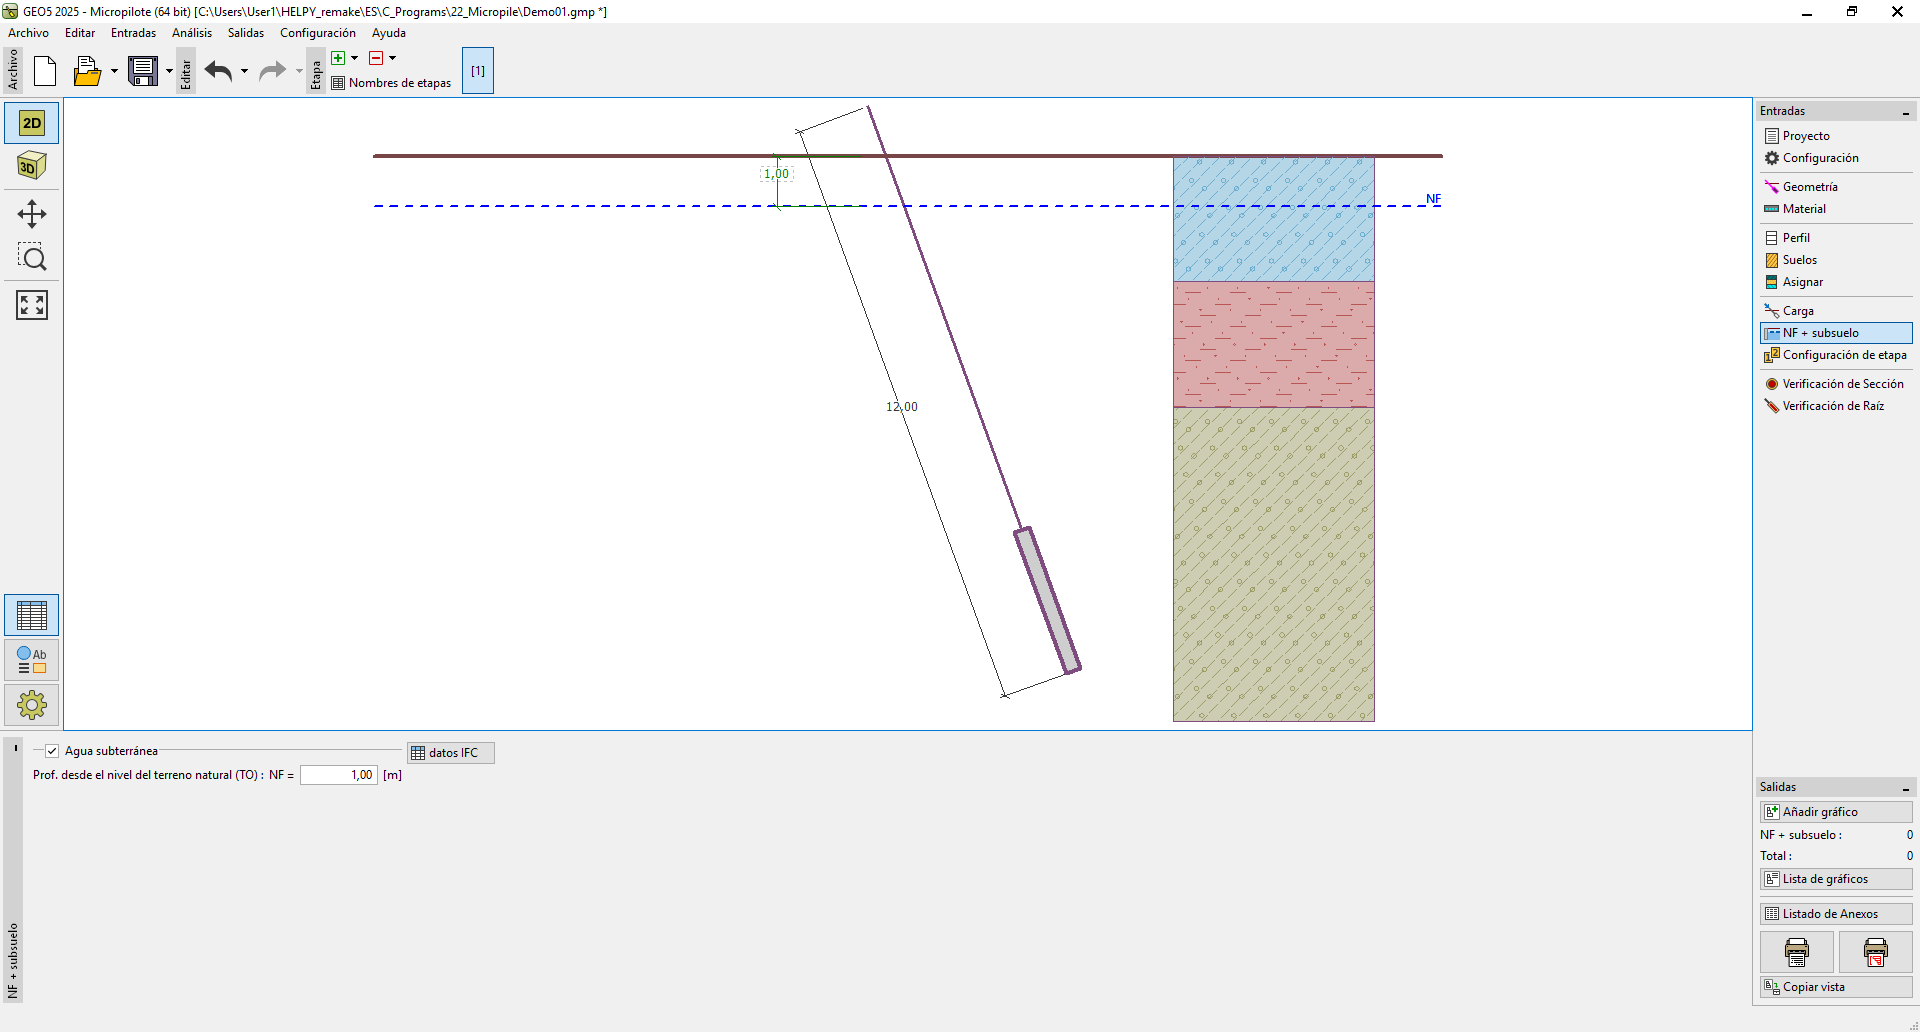Expand the save file dropdown arrow
Viewport: 1920px width, 1032px height.
point(169,71)
